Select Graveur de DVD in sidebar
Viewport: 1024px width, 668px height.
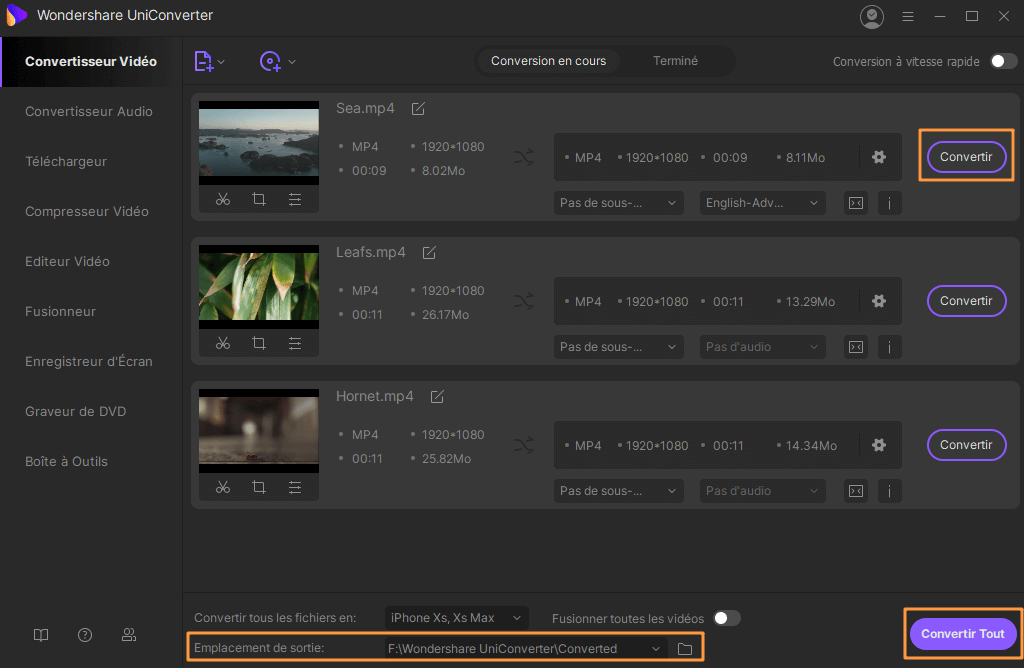coord(75,411)
